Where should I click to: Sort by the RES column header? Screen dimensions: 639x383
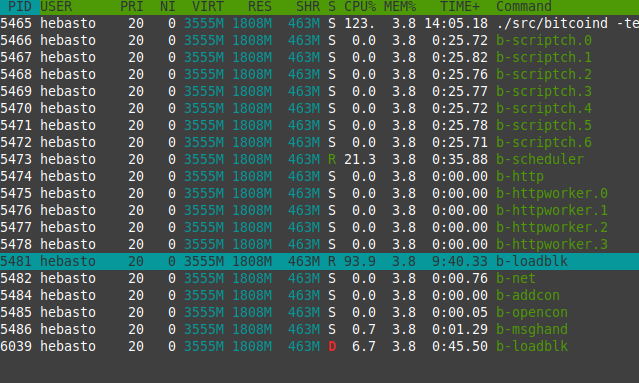(x=260, y=7)
